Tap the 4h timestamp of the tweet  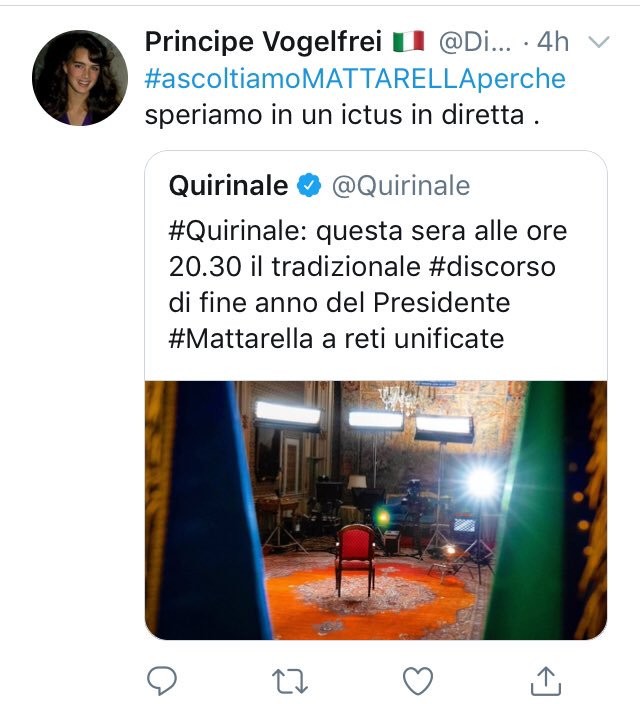coord(553,42)
